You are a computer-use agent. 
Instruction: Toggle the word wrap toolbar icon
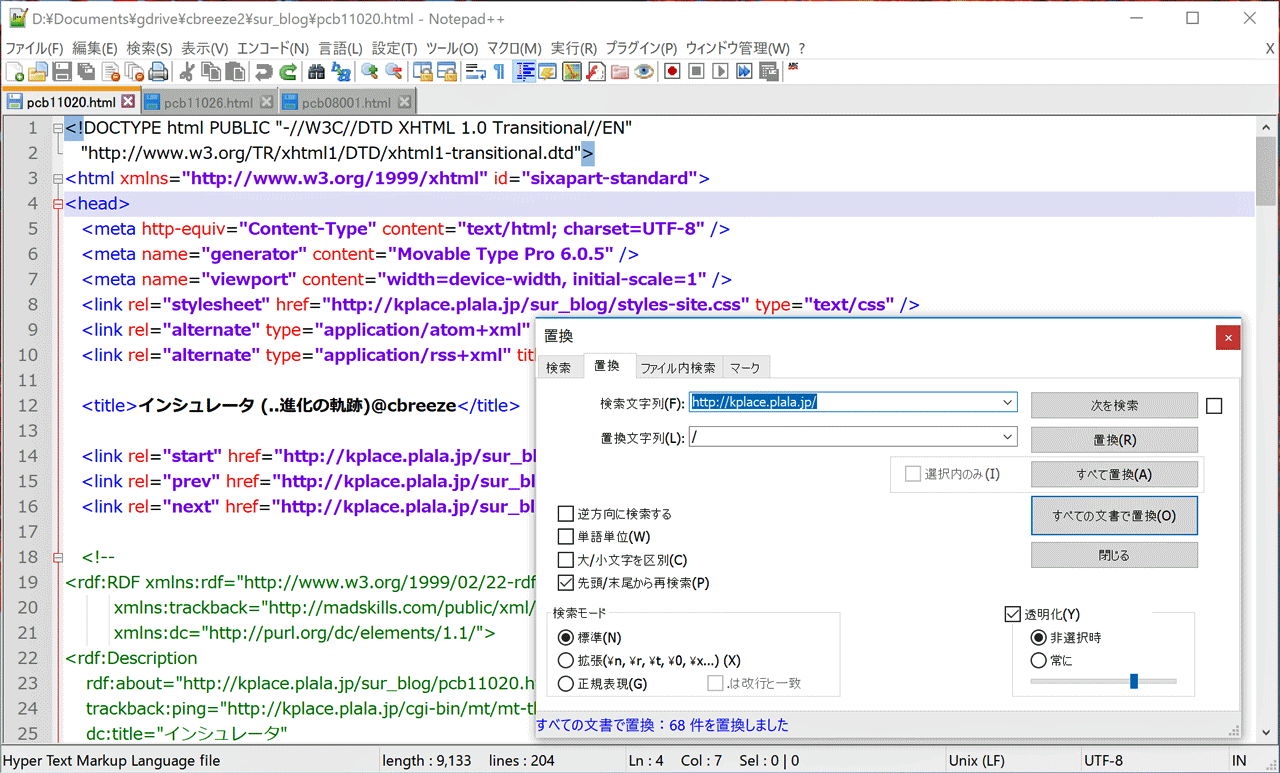click(475, 72)
